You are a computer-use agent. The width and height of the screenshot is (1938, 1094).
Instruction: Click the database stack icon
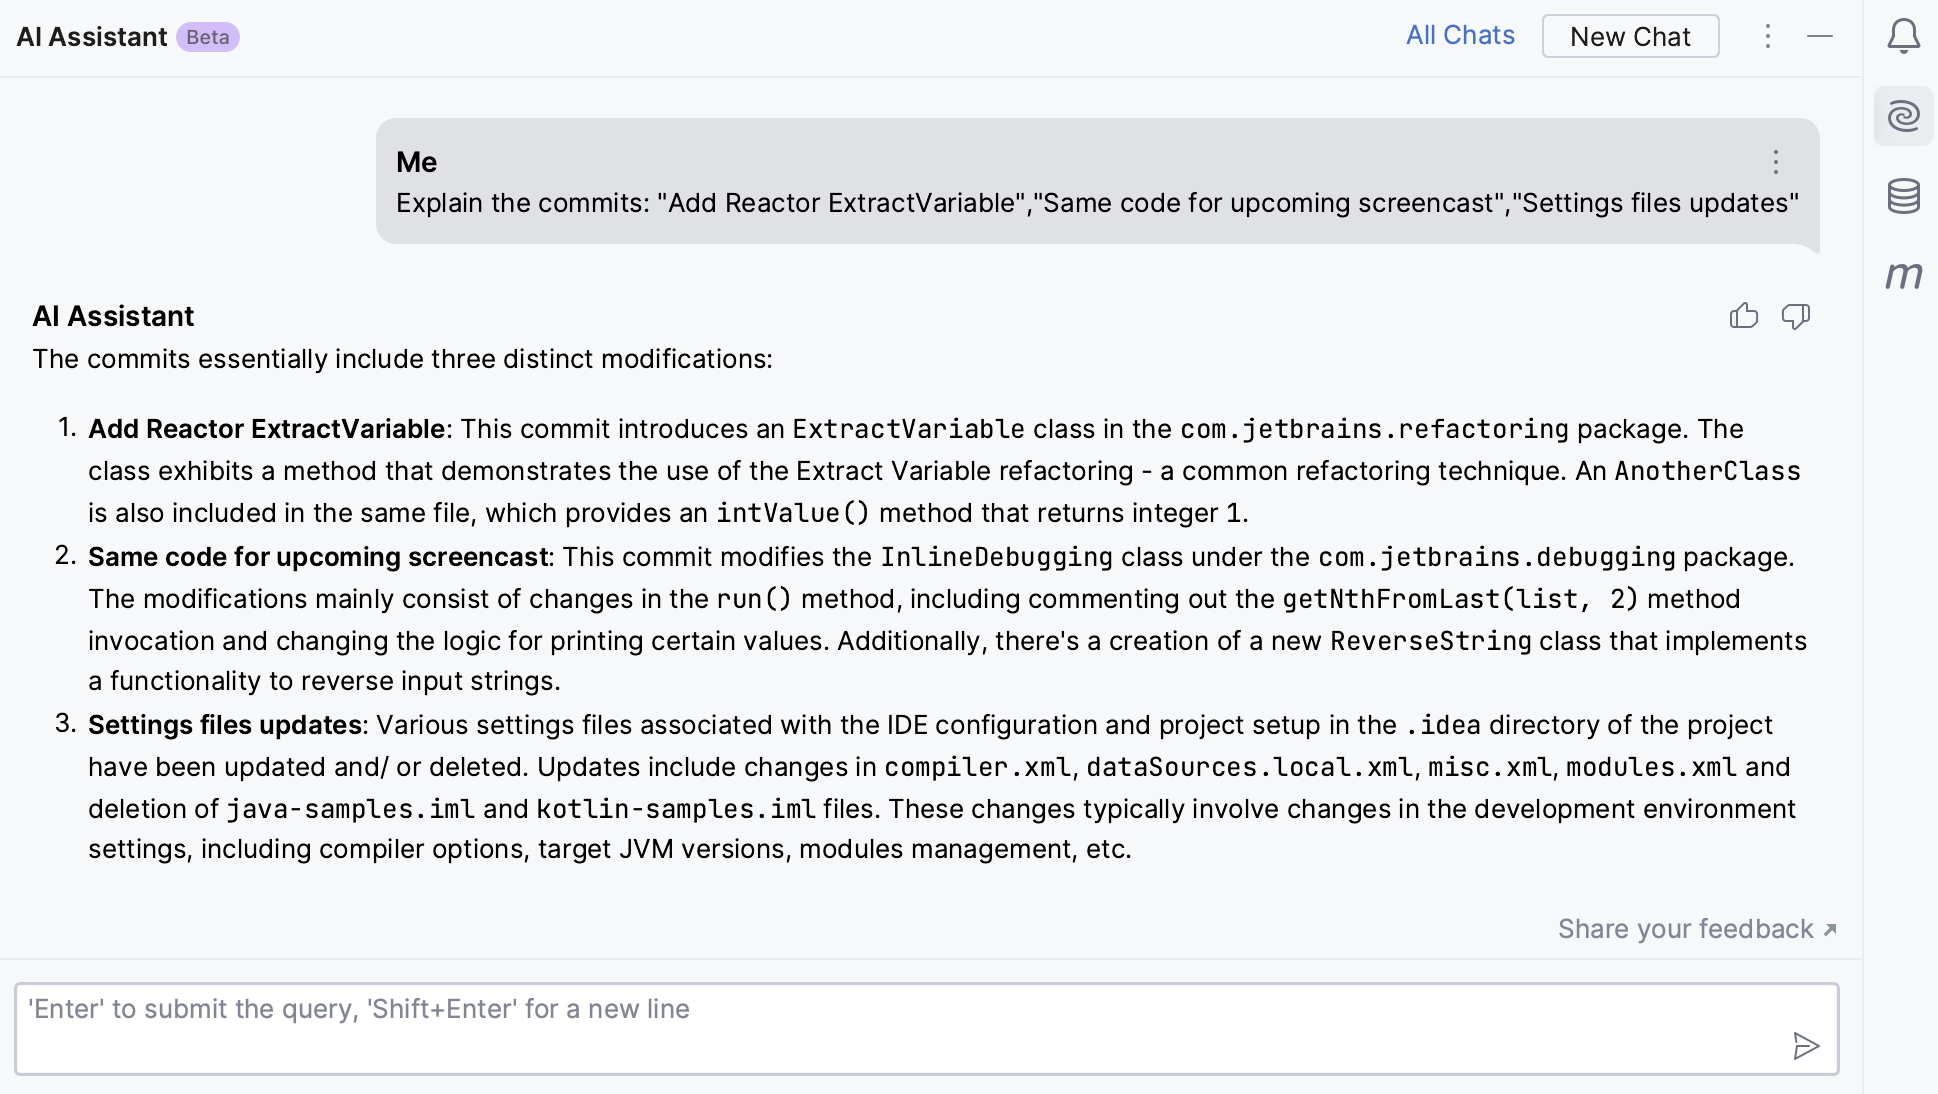coord(1906,197)
